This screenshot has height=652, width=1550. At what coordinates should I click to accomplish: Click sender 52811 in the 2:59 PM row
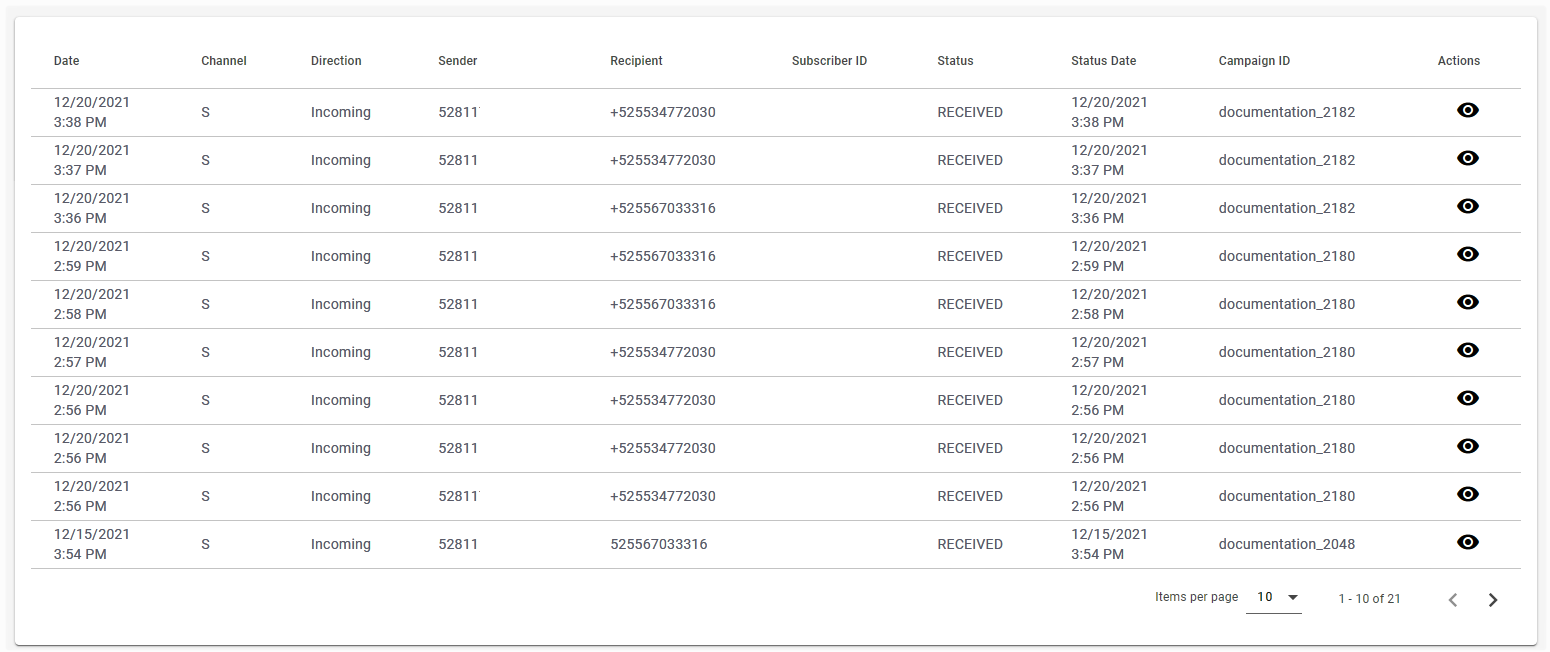pyautogui.click(x=458, y=256)
